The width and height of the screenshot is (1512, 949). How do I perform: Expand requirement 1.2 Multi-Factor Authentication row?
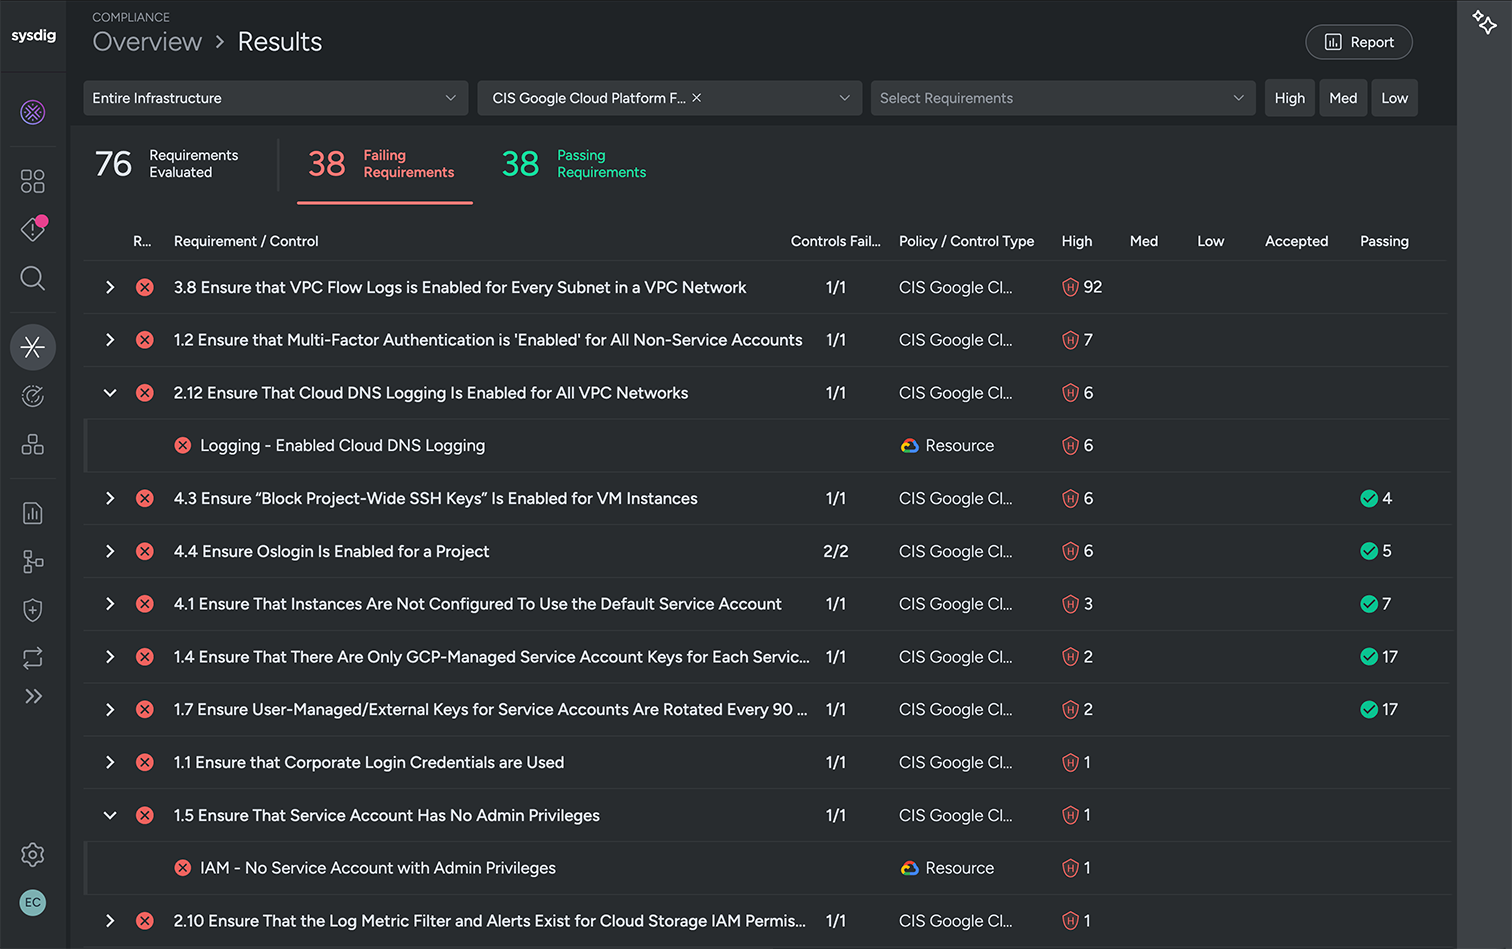[x=110, y=340]
